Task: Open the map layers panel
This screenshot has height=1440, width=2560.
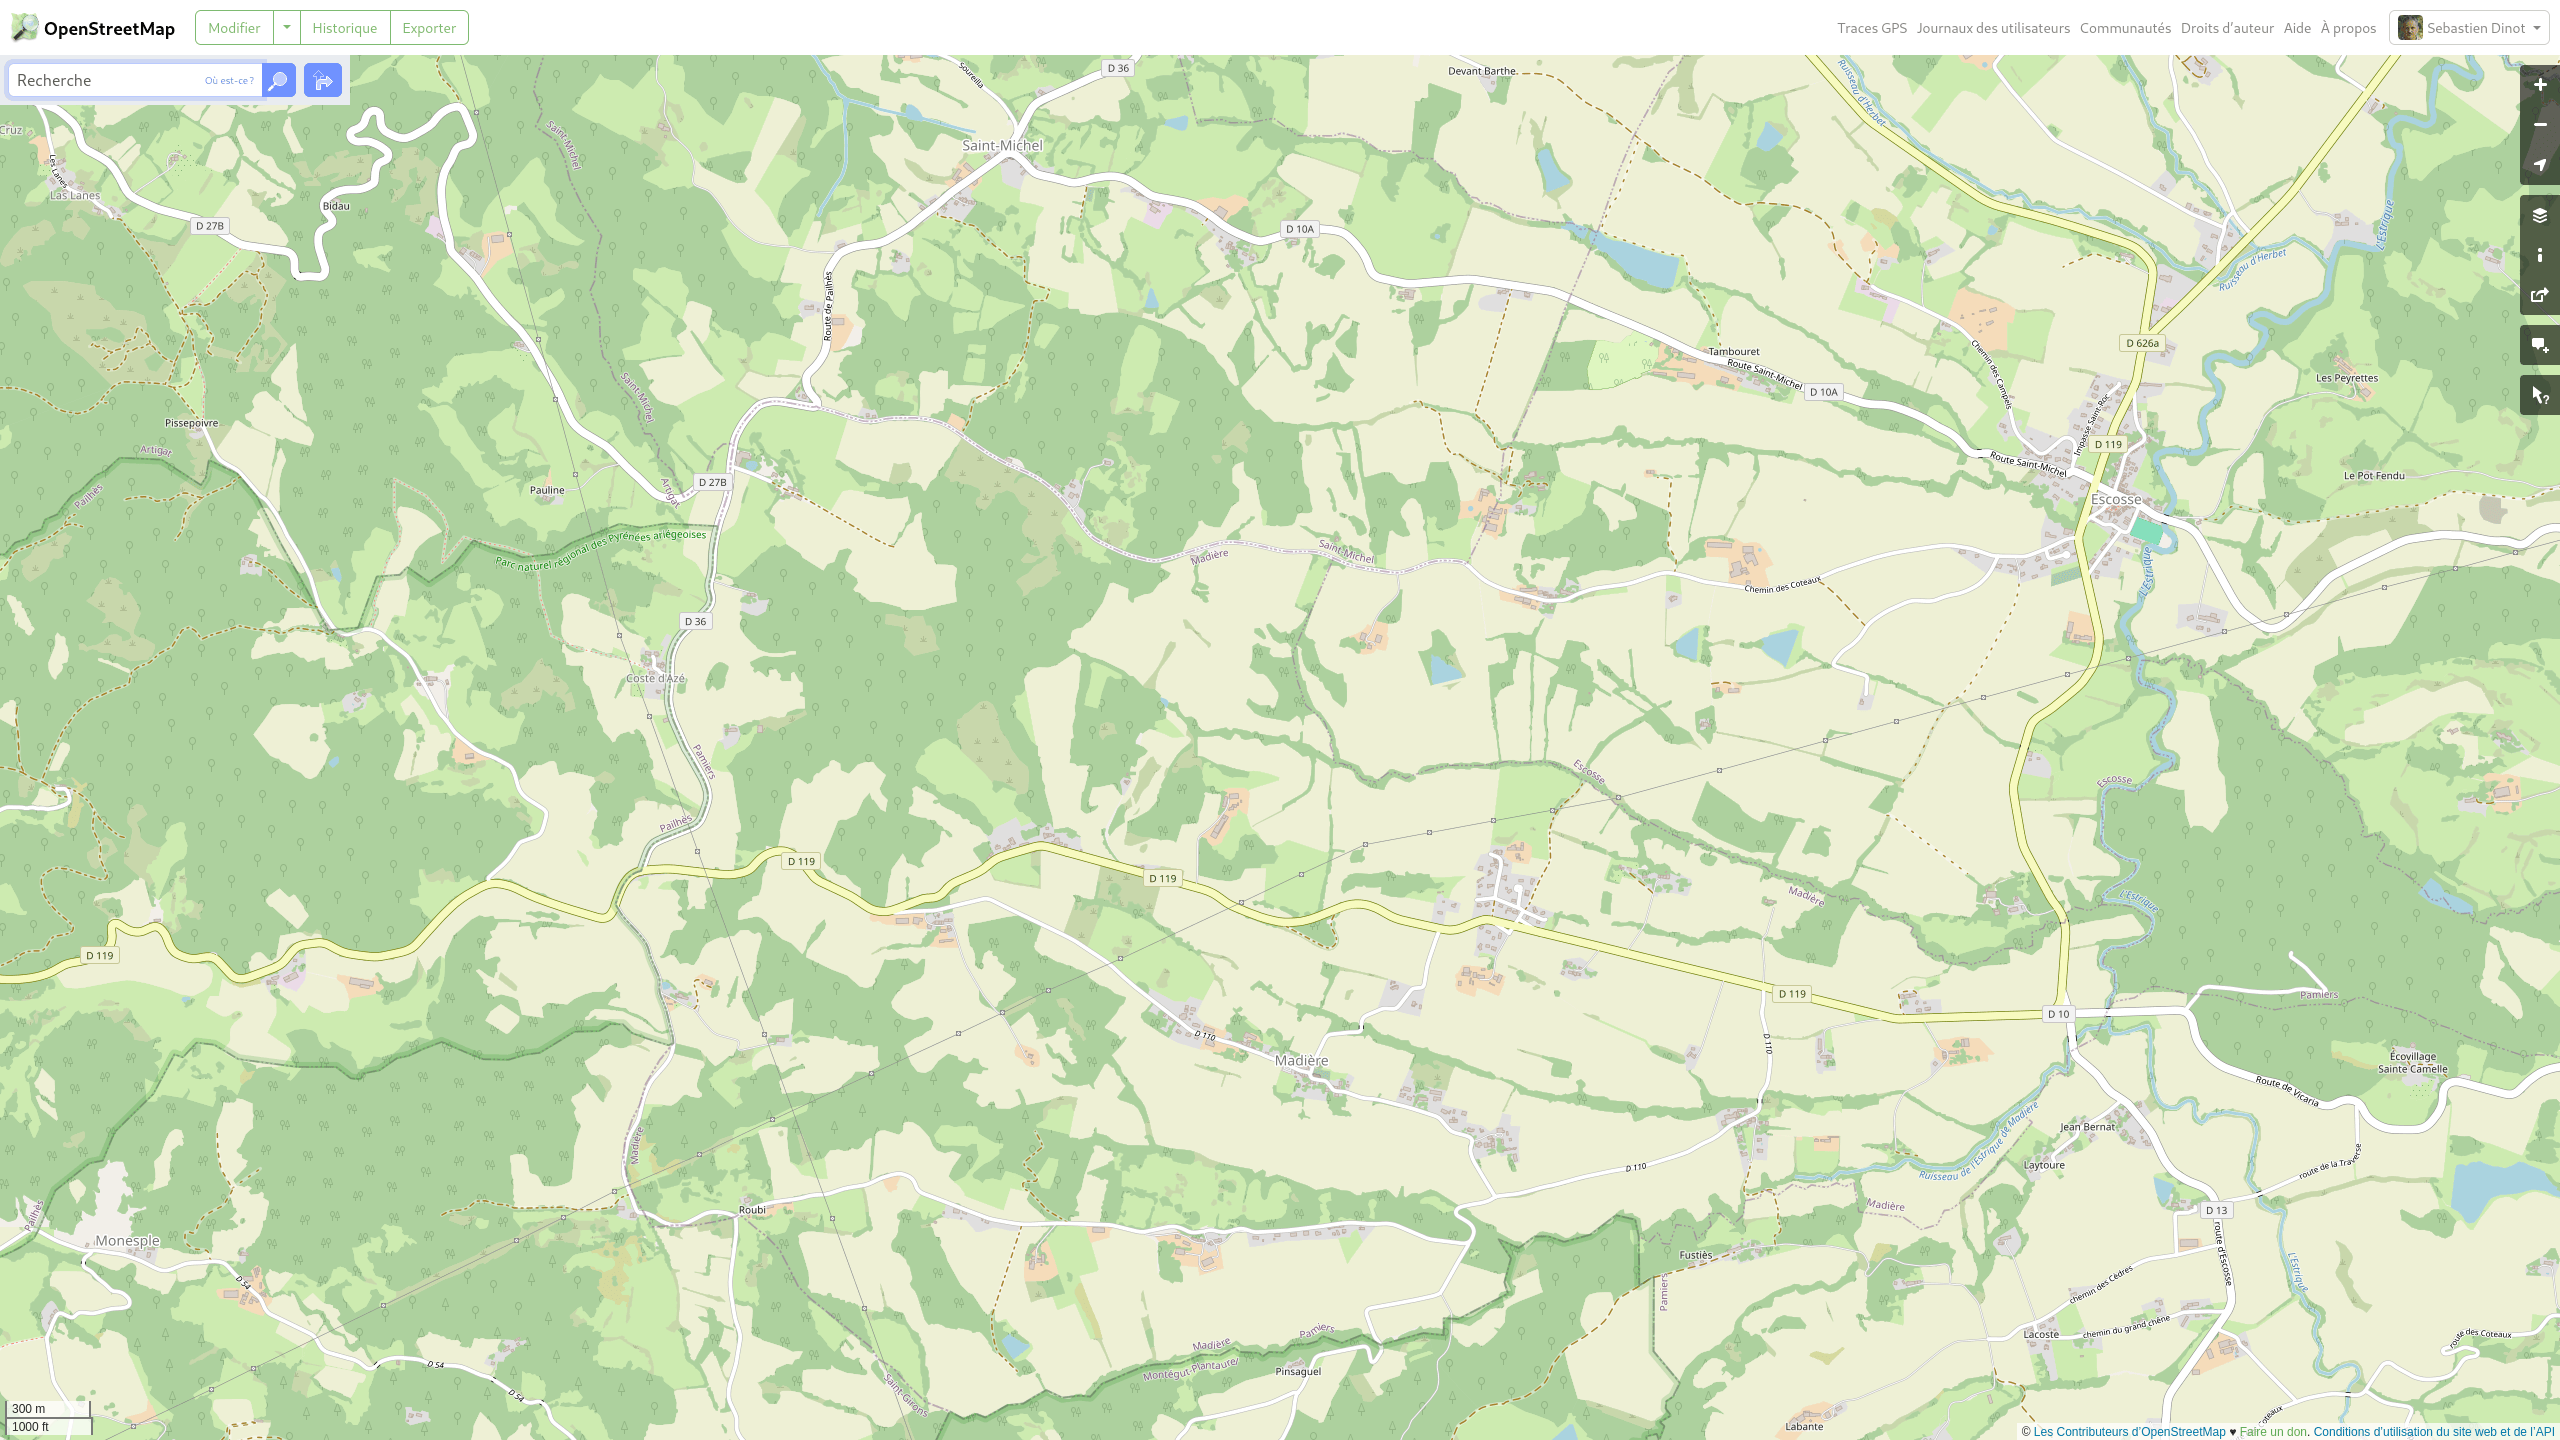Action: pos(2540,216)
